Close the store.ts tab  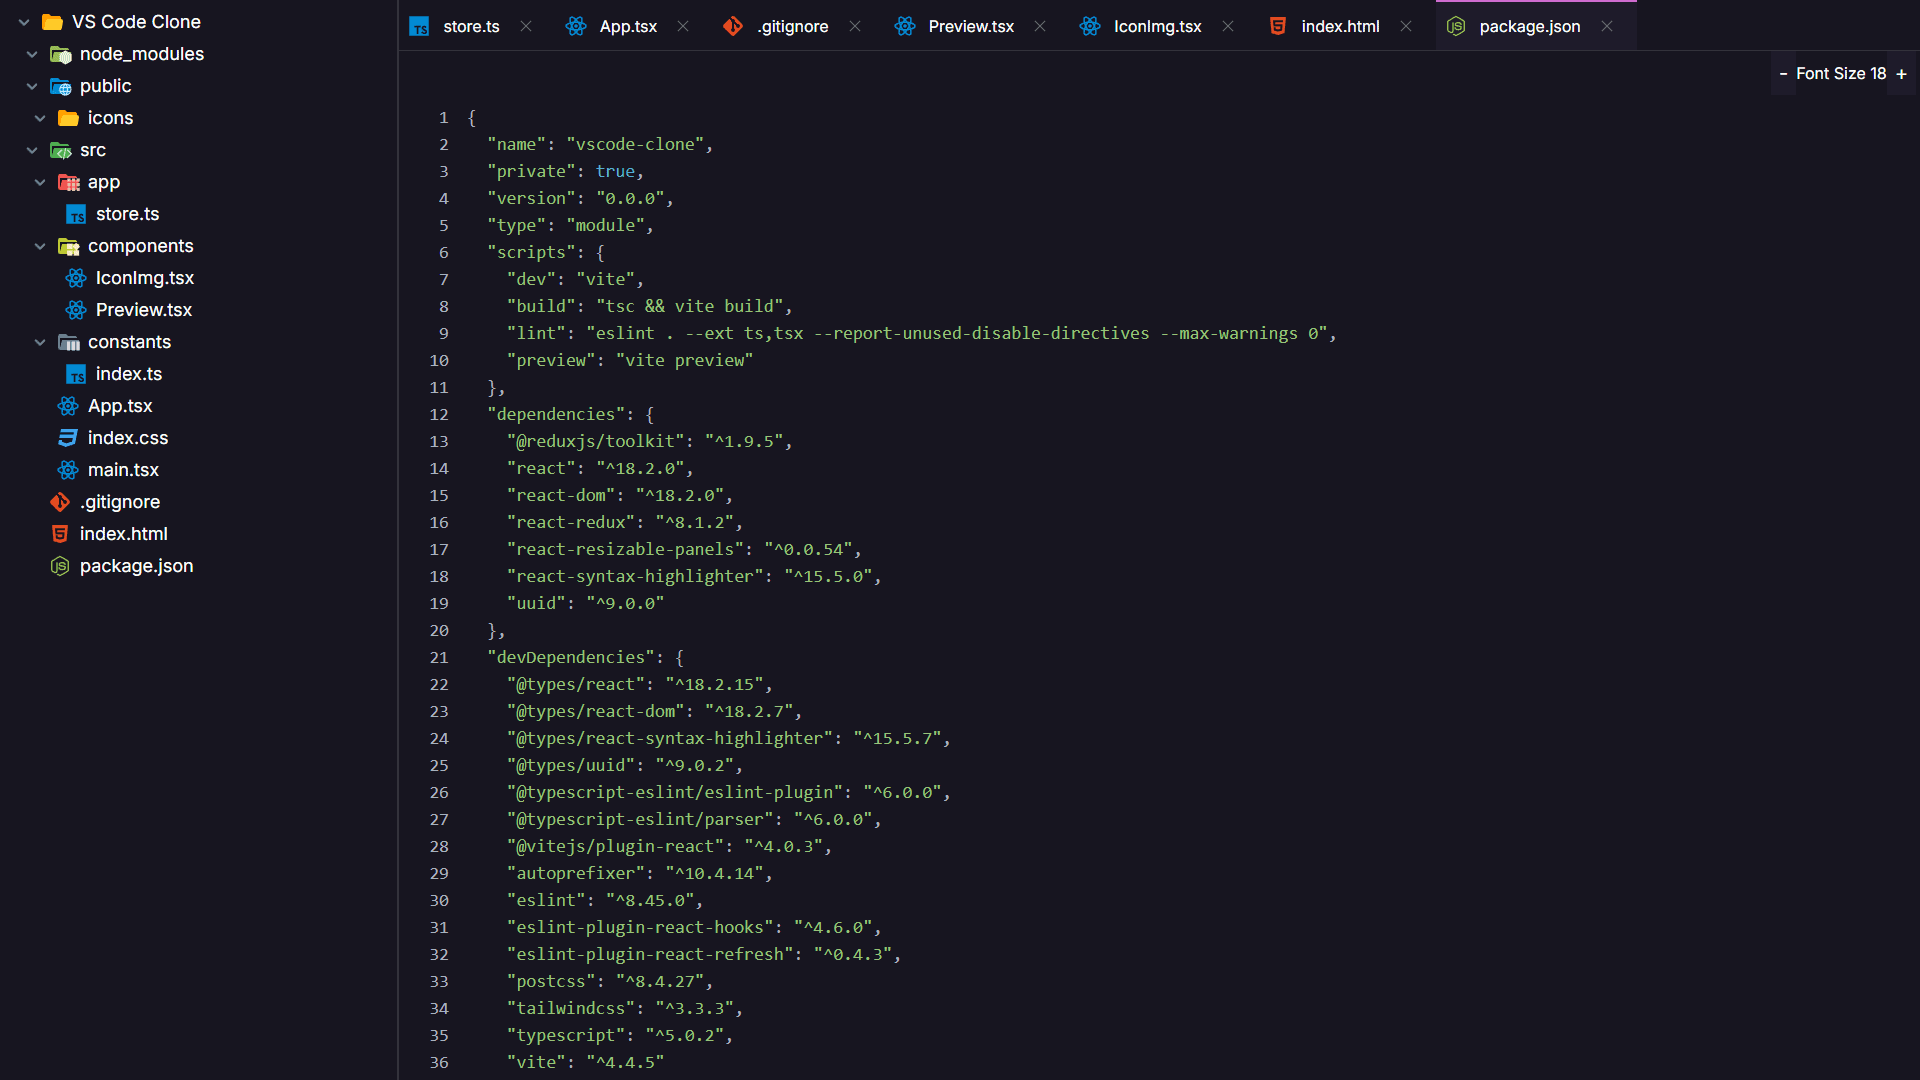[526, 26]
